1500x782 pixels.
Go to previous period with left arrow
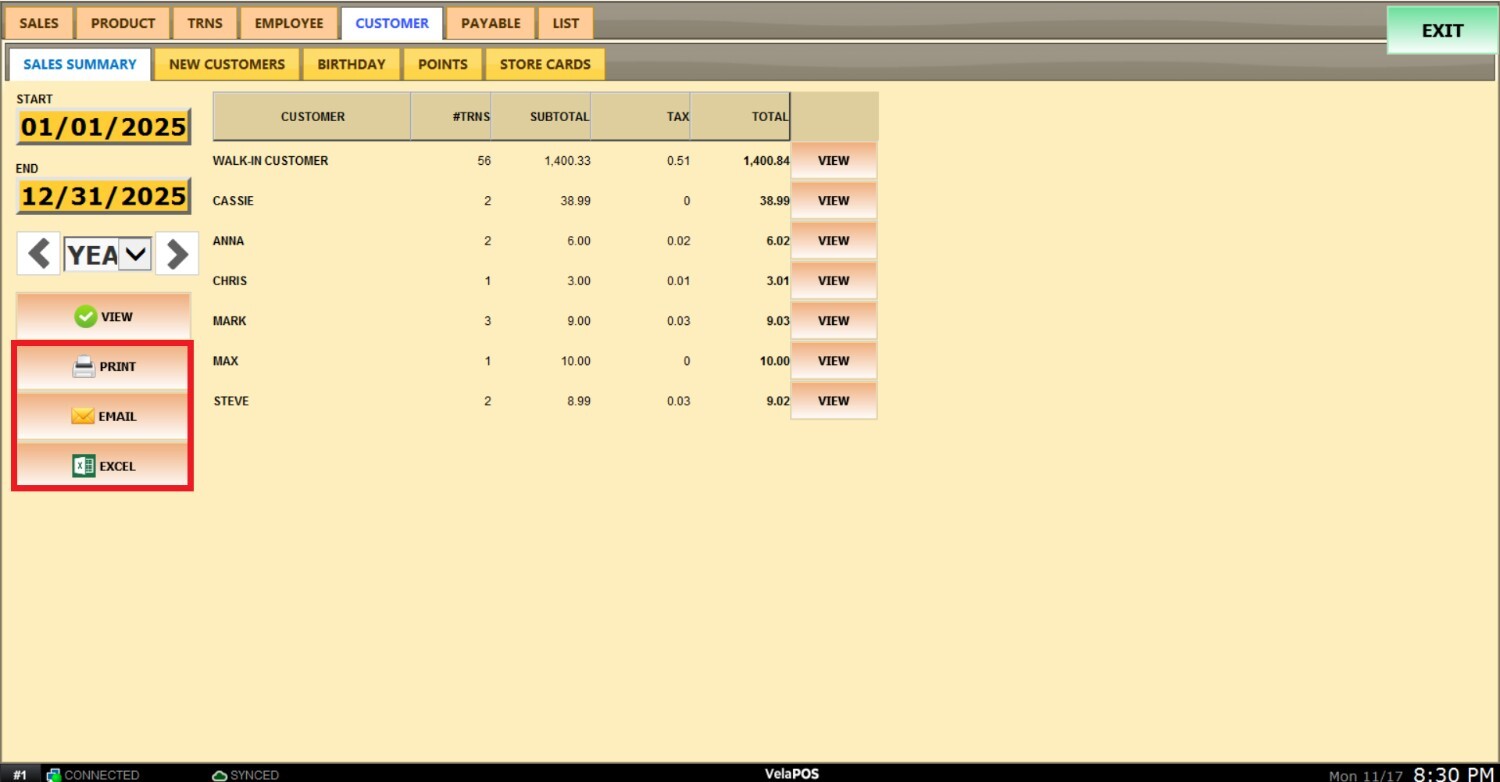pos(39,254)
